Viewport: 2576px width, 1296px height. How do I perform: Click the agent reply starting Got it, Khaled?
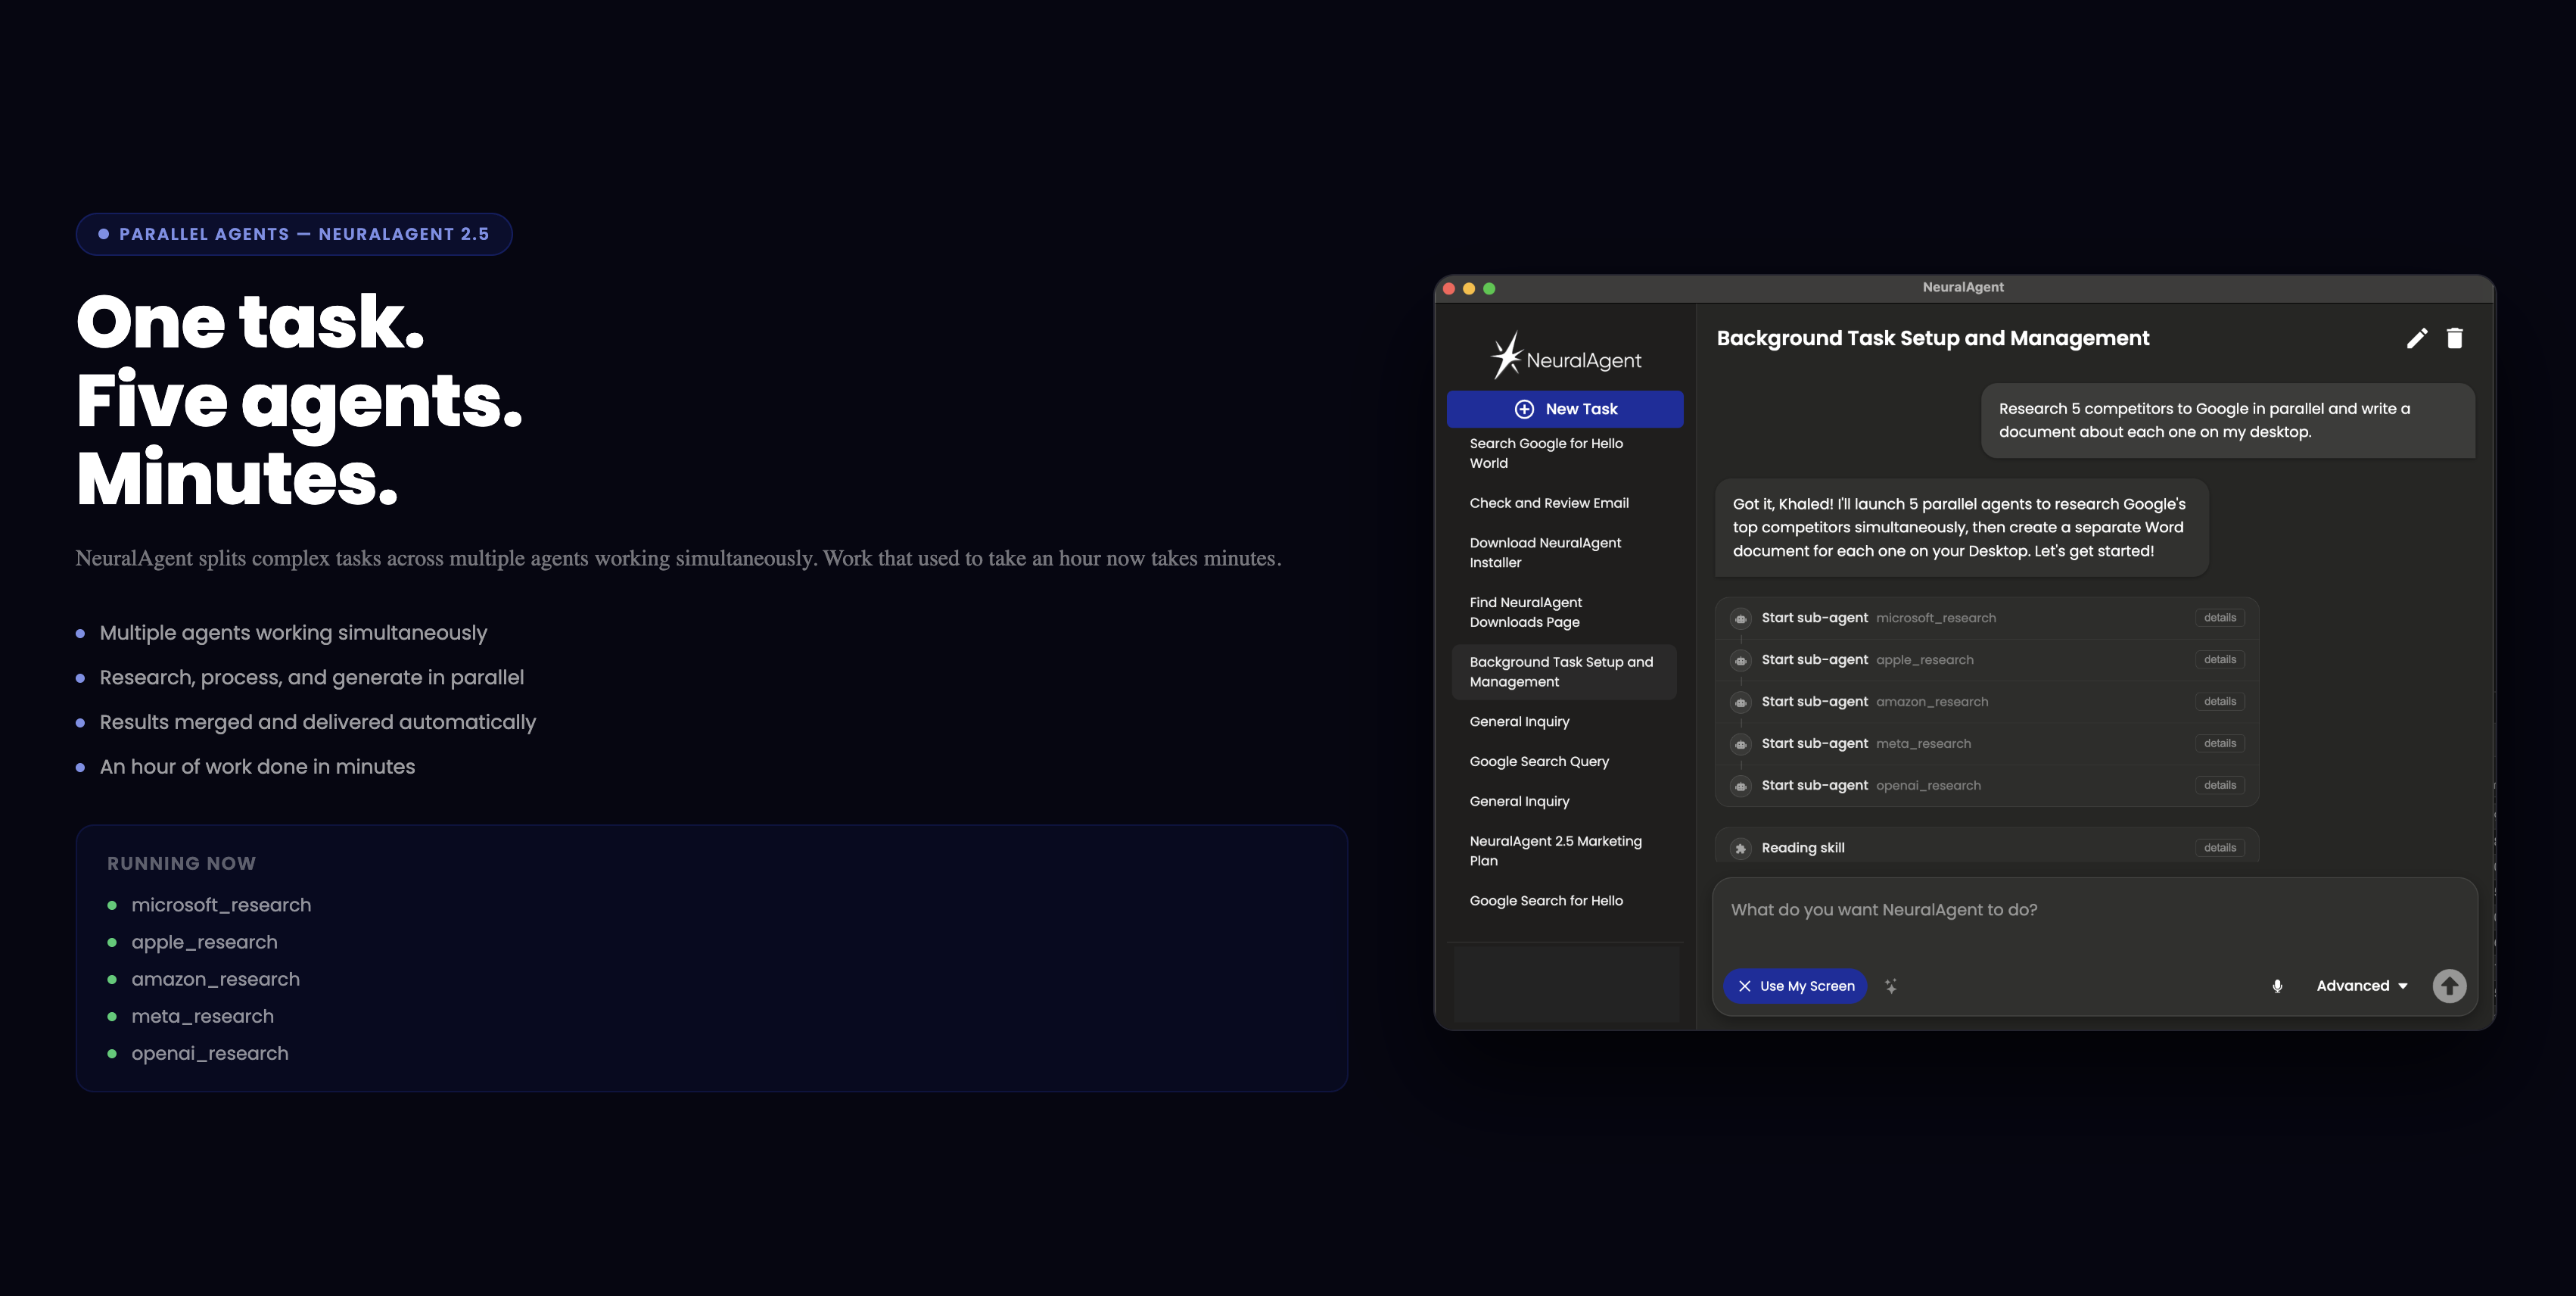[x=1961, y=528]
